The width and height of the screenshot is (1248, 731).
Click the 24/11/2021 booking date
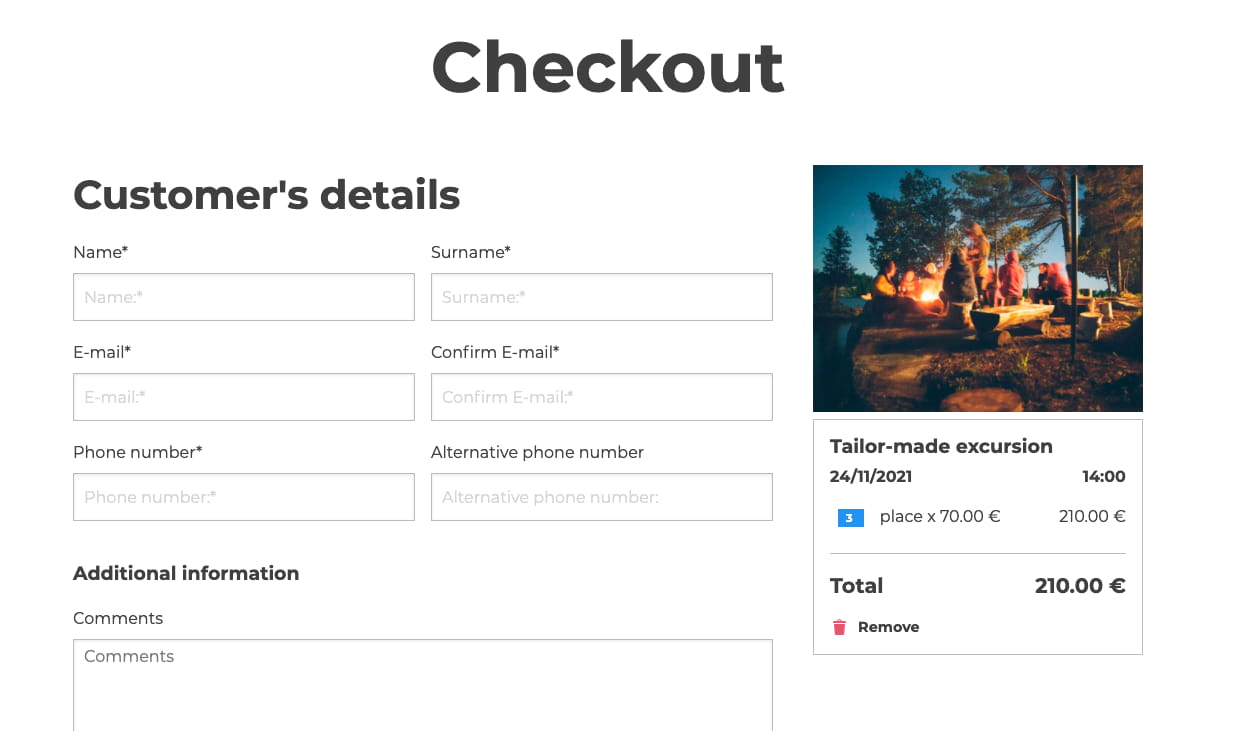click(871, 477)
